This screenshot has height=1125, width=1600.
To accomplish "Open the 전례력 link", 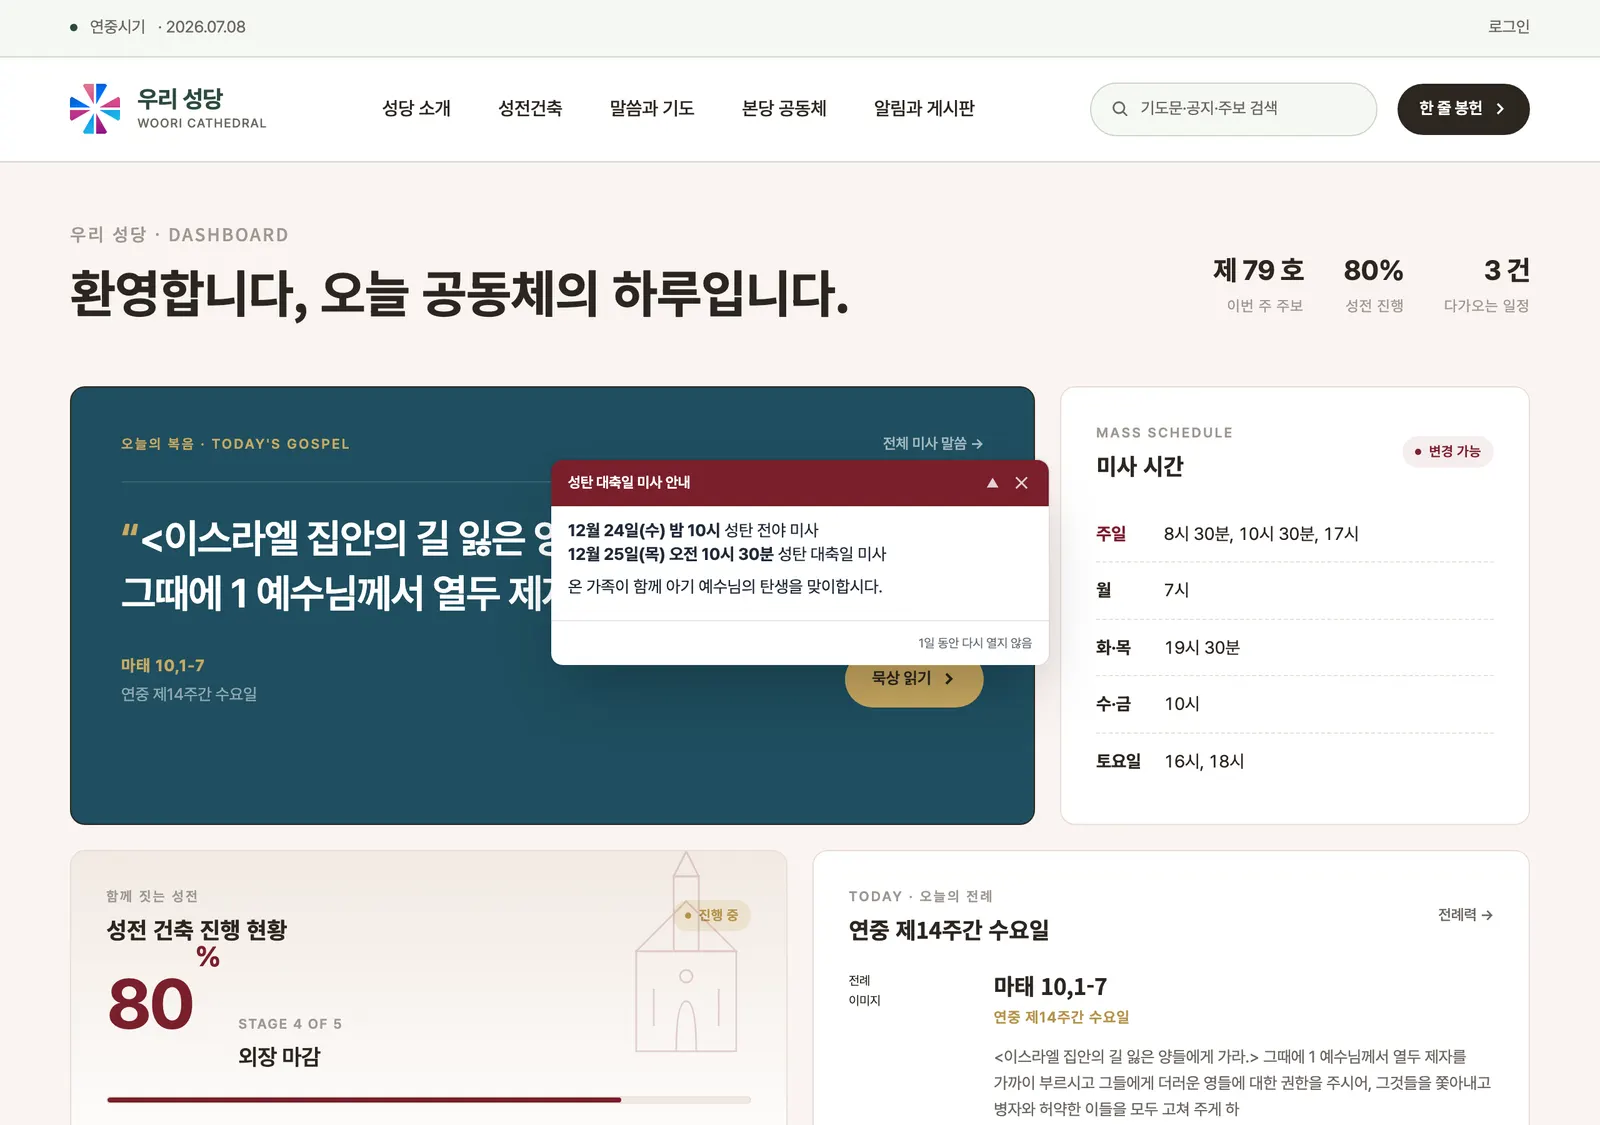I will click(x=1465, y=915).
